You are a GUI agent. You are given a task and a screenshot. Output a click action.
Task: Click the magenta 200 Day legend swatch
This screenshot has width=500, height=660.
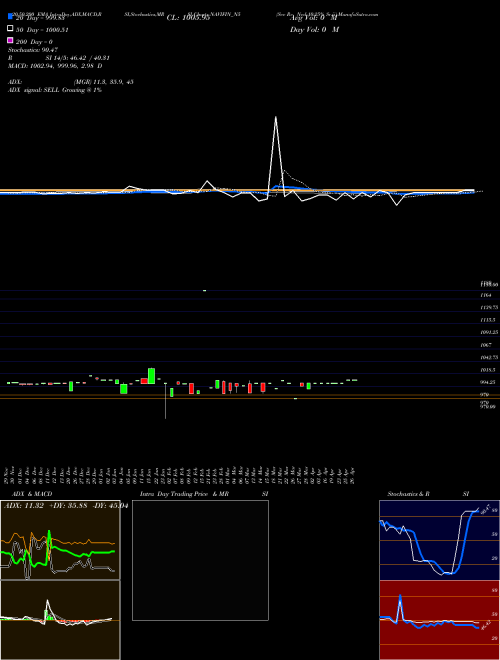click(x=10, y=40)
